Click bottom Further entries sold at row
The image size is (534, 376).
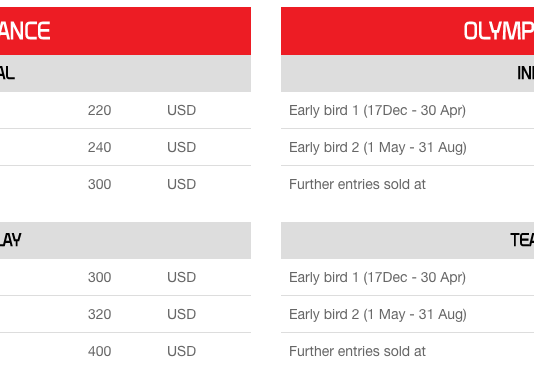[407, 351]
